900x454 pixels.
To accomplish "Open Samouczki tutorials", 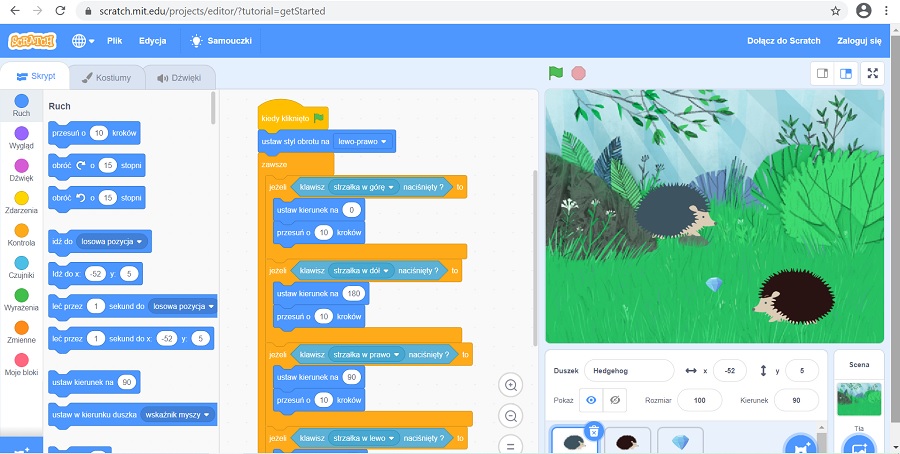I will (221, 41).
